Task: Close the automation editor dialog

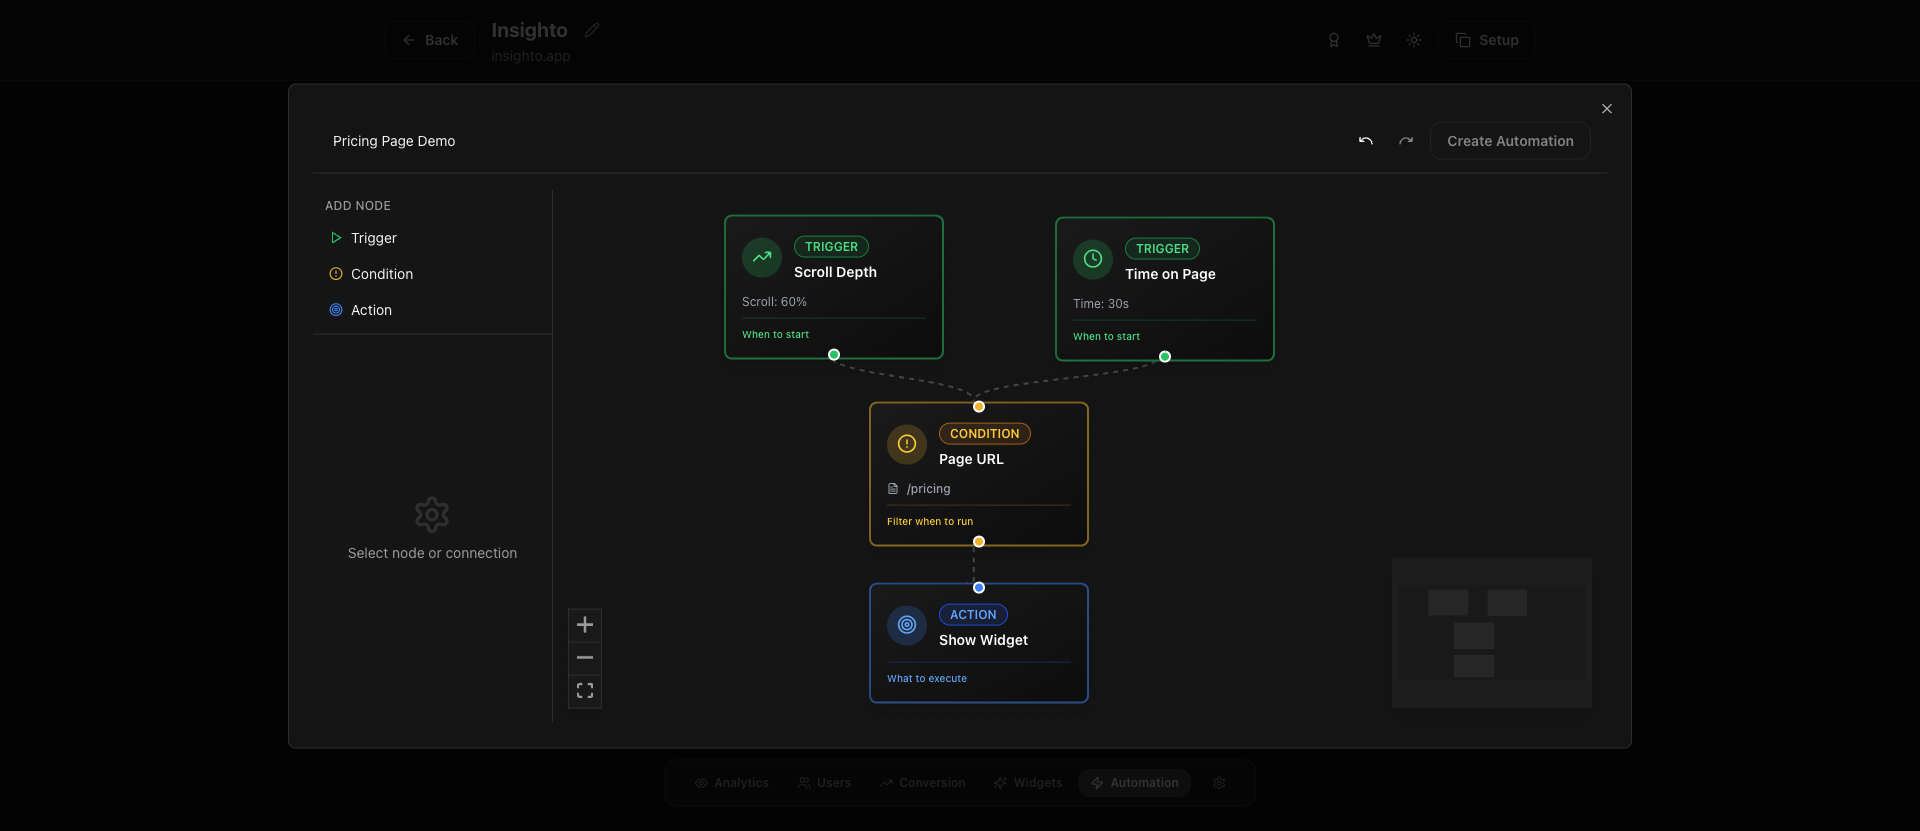Action: pos(1607,109)
